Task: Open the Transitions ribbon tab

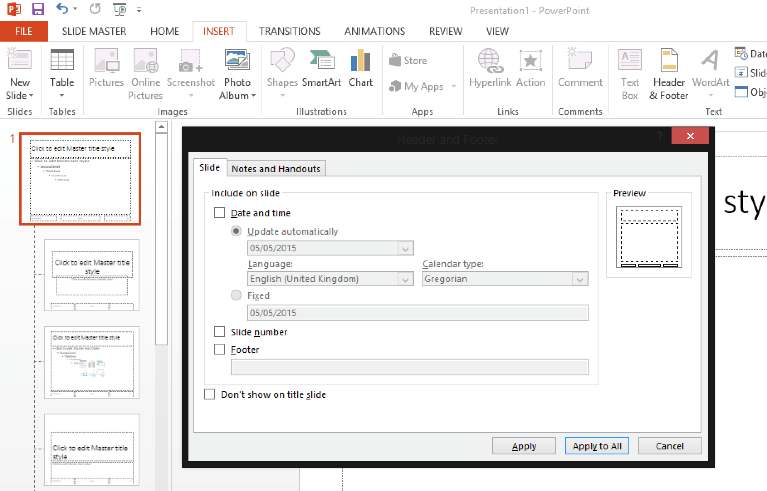Action: coord(289,31)
